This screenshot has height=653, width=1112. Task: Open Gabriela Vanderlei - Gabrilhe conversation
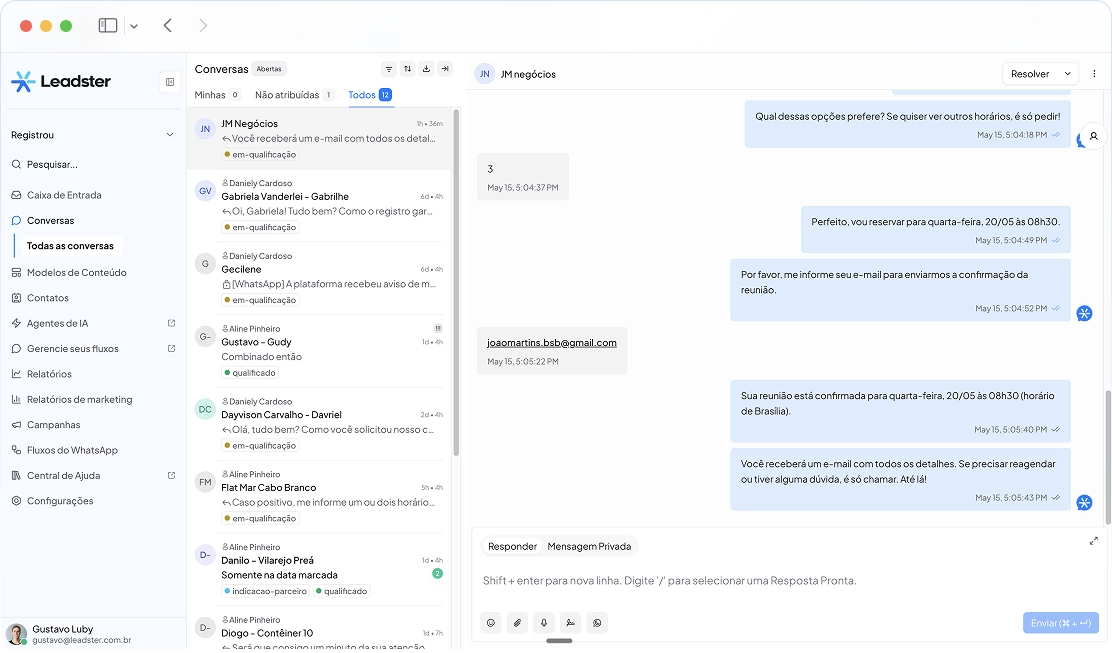point(319,206)
